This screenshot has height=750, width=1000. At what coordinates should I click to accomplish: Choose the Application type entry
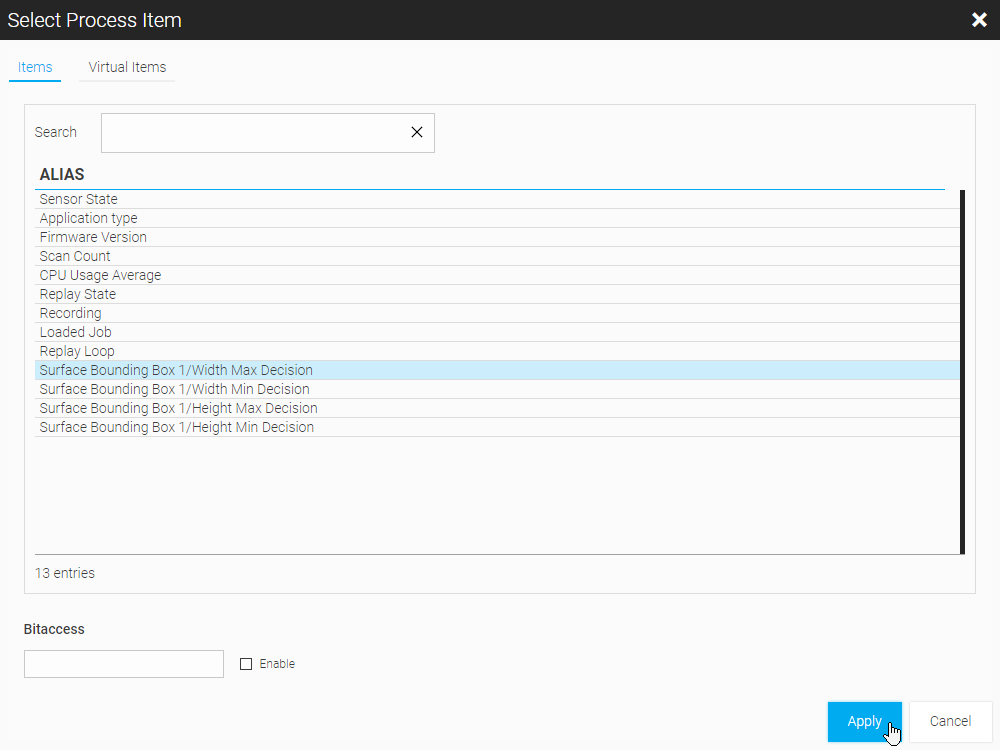89,218
